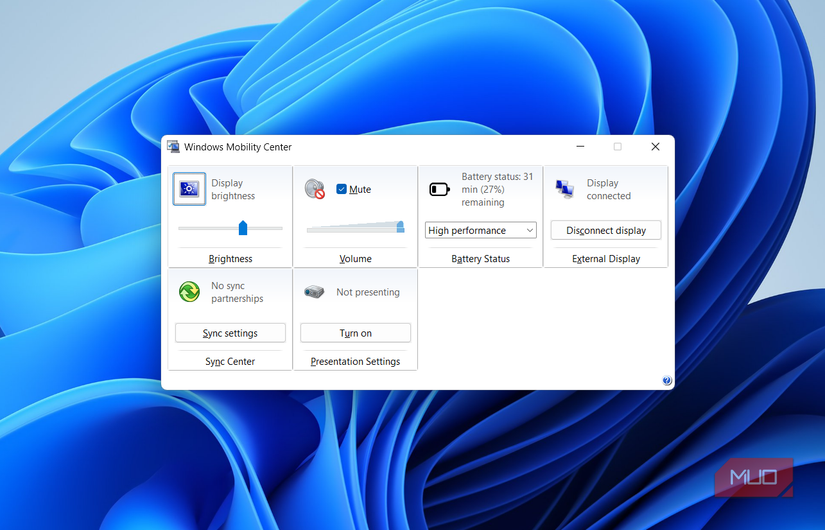Open the High performance power plan dropdown
Screen dimensions: 825x530
[x=480, y=231]
